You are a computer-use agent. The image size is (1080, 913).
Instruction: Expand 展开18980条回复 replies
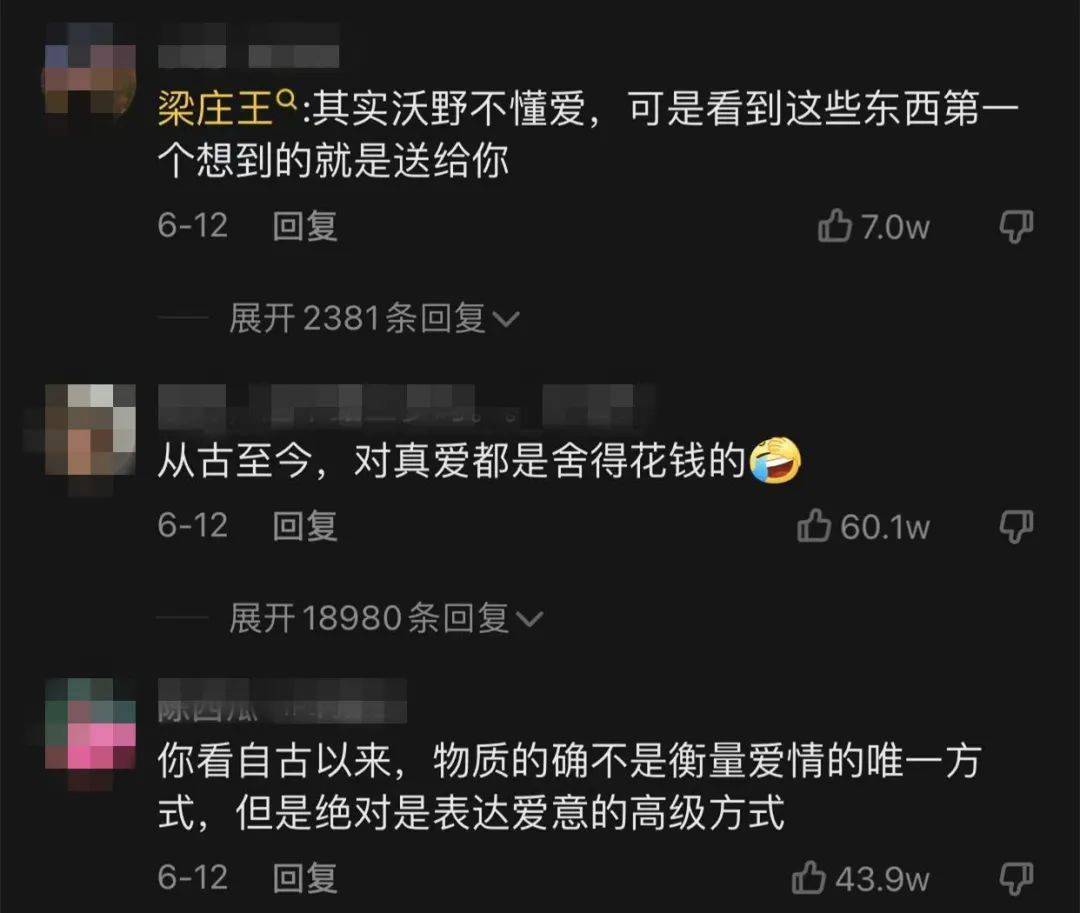coord(386,618)
